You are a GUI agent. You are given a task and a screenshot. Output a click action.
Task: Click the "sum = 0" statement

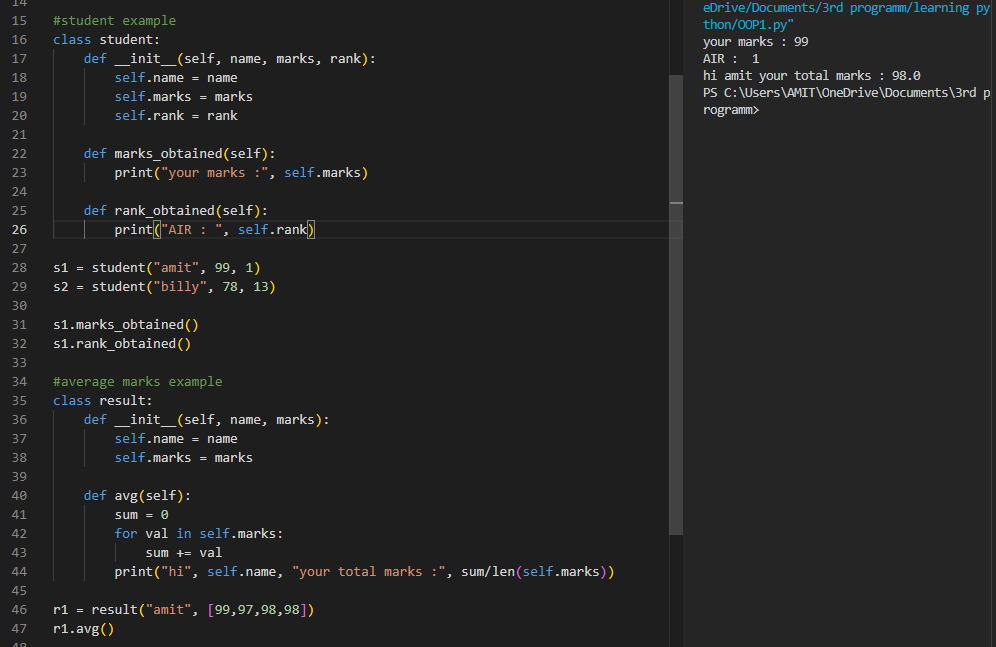tap(141, 514)
